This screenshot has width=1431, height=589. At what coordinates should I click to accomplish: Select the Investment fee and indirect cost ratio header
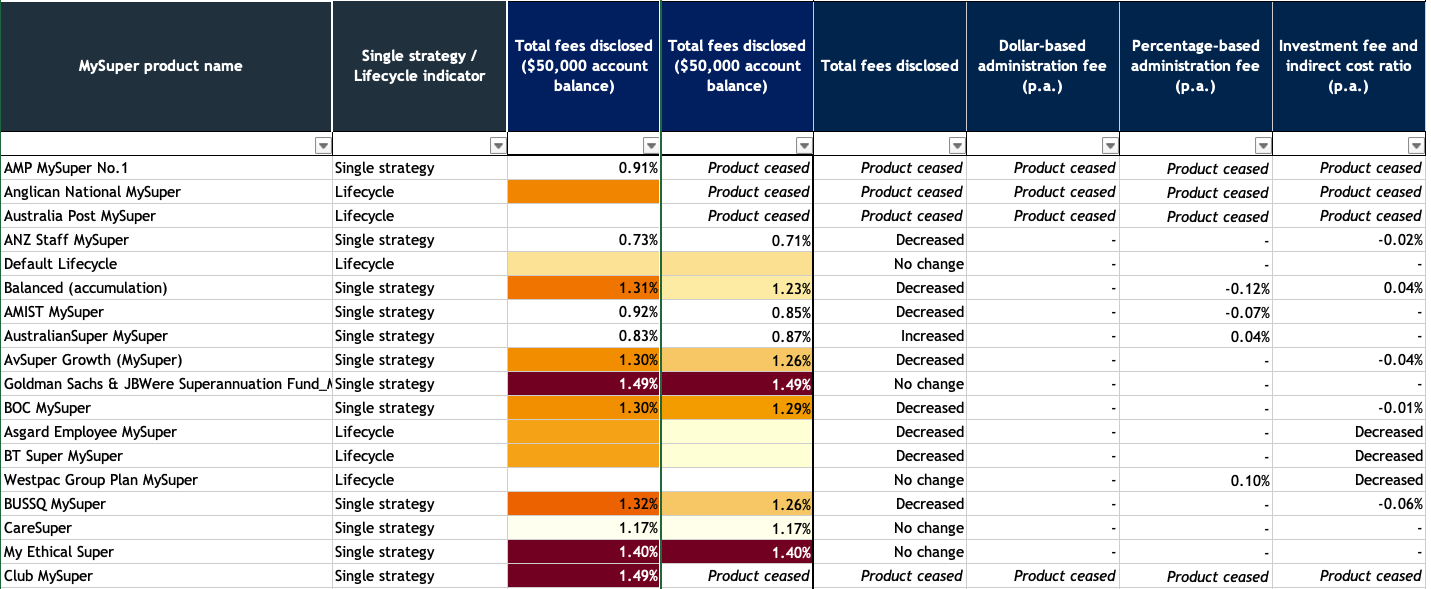pos(1348,66)
